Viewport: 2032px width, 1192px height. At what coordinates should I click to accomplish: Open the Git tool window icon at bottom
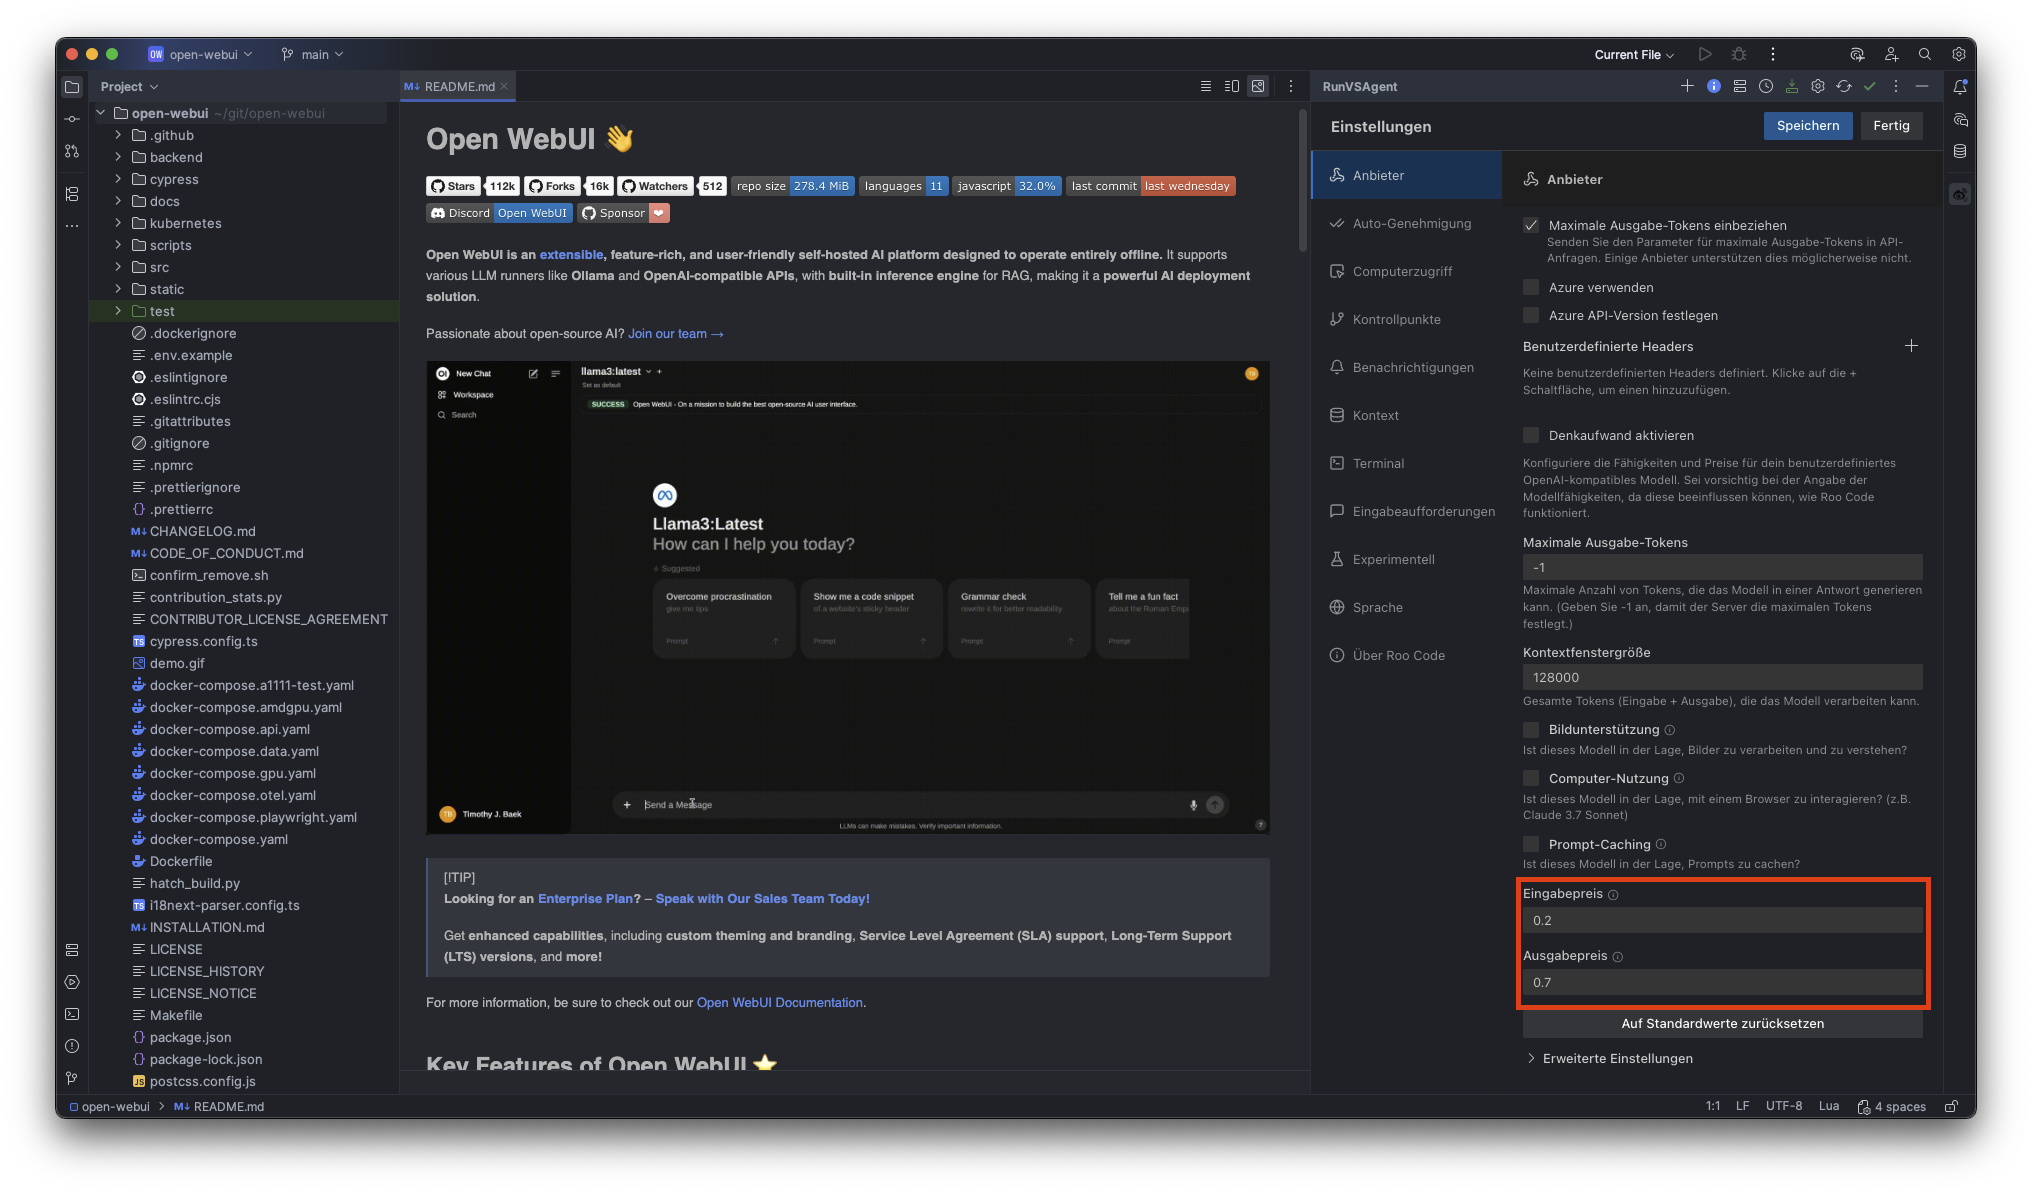pos(72,1078)
